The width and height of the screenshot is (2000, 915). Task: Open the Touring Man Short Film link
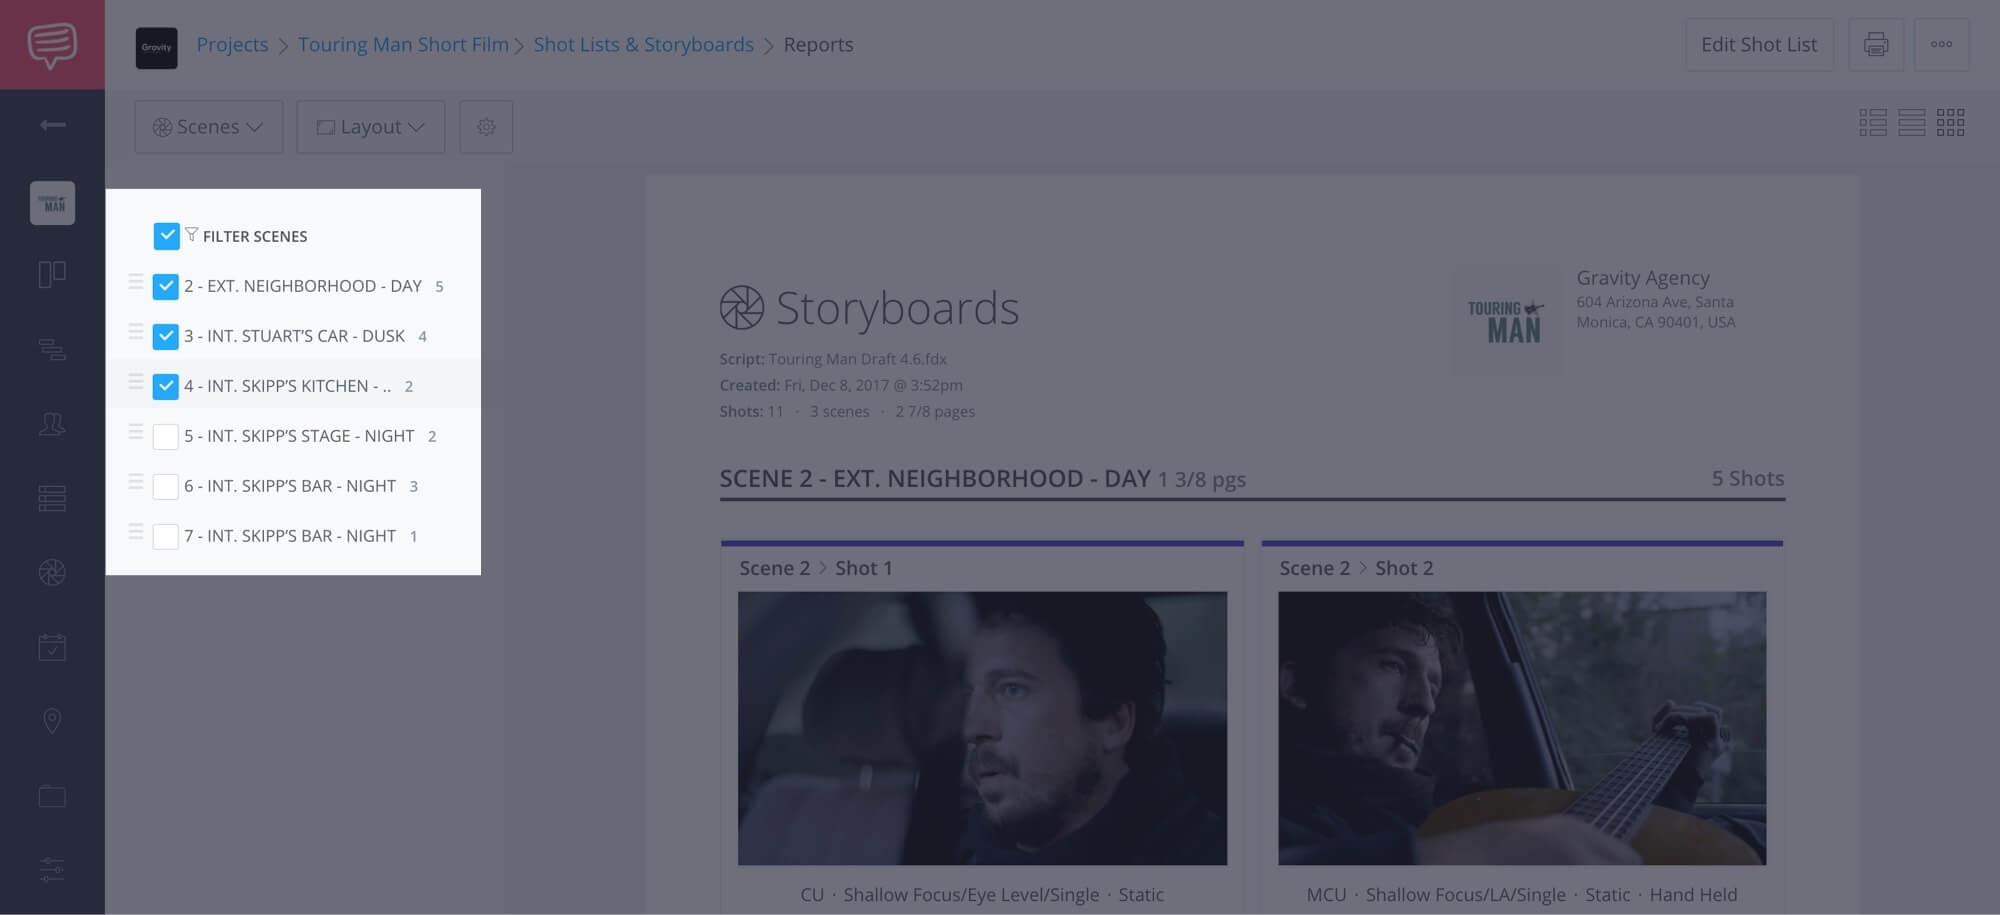(403, 44)
